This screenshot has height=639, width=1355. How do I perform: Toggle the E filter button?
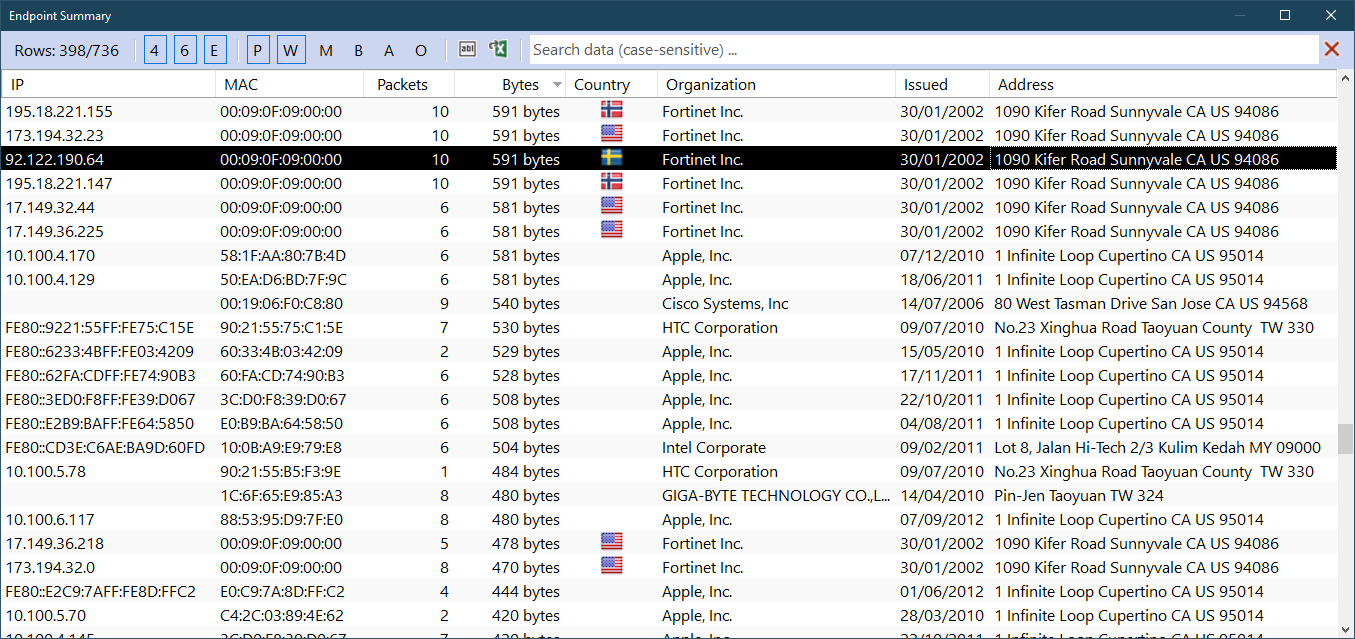point(215,50)
